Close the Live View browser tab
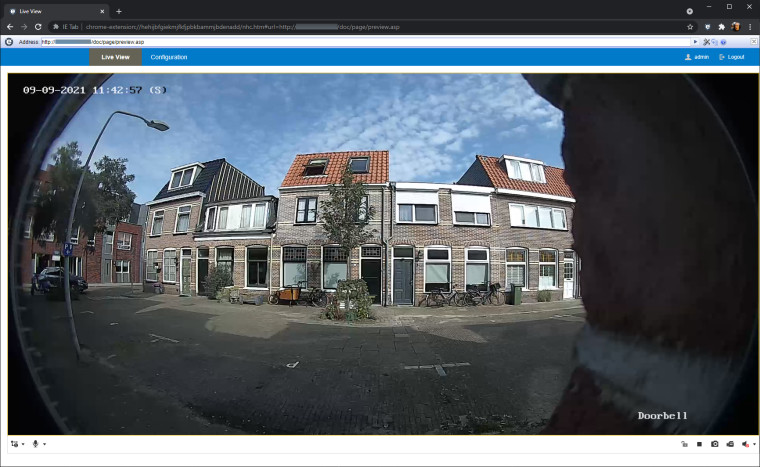Screen dimensions: 760x467 (102, 11)
